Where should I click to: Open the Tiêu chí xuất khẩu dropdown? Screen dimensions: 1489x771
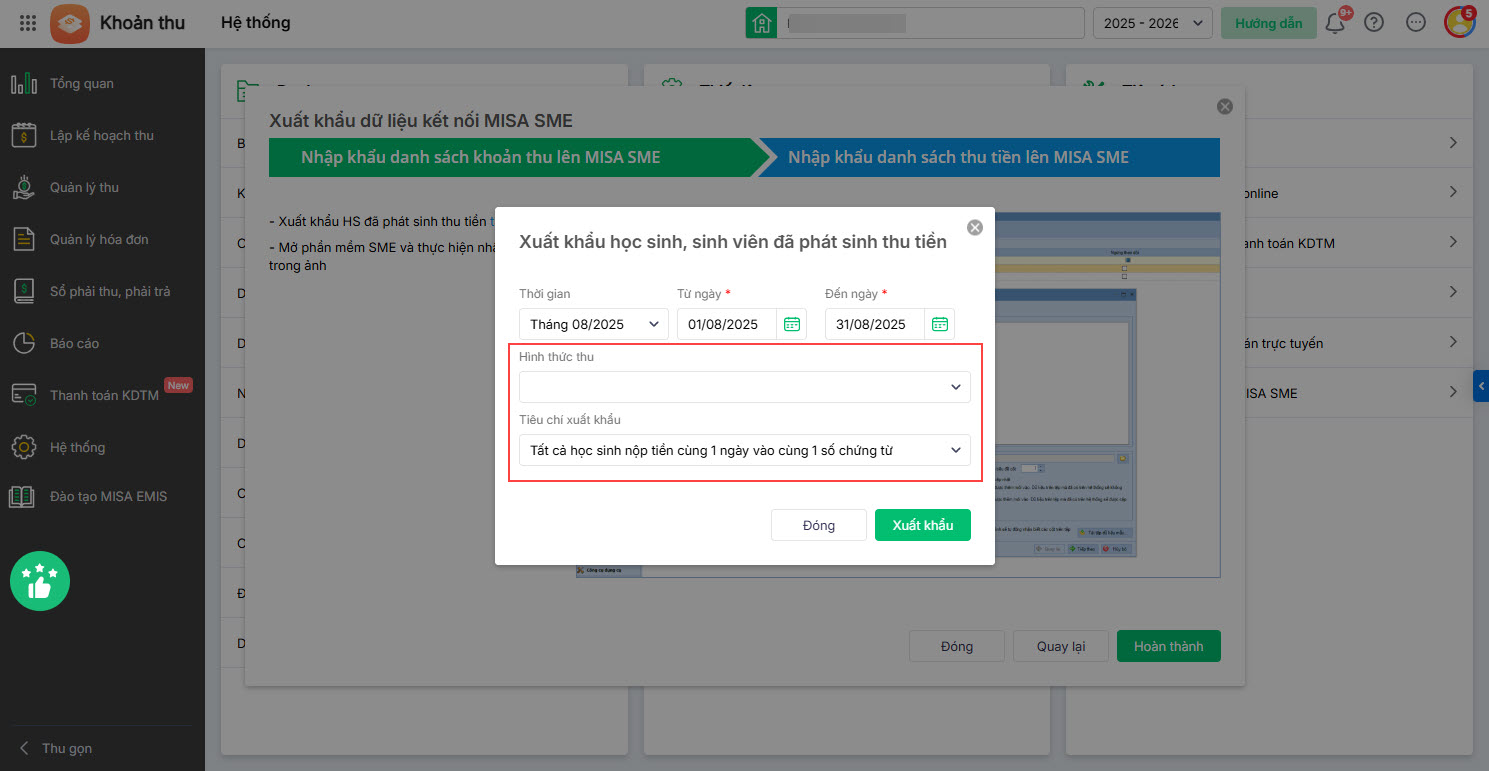coord(745,450)
